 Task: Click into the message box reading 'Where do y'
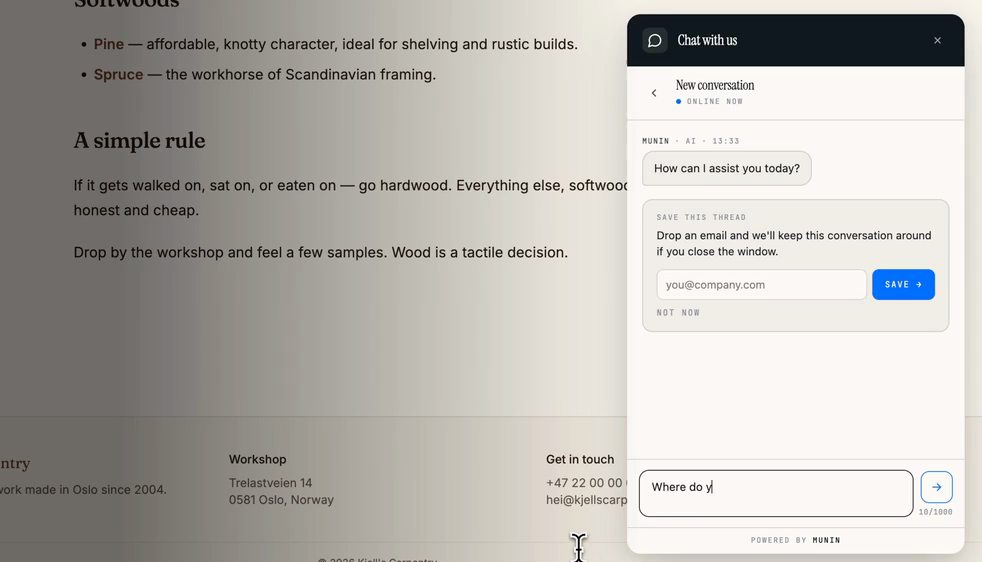tap(776, 493)
